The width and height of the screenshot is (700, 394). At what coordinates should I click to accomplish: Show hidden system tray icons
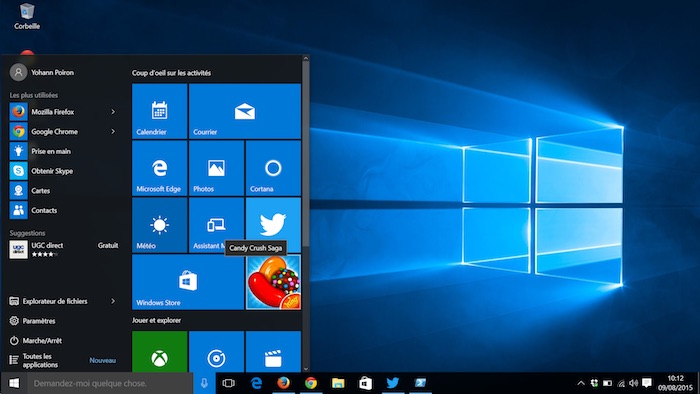pos(581,383)
